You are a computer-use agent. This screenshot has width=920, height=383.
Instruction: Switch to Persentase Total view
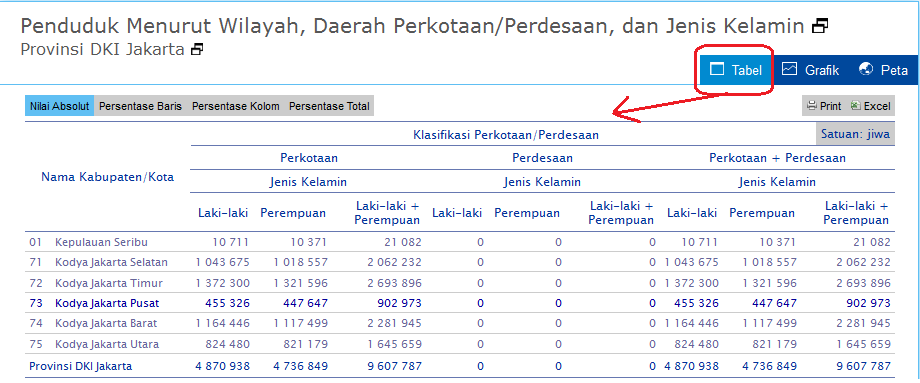(x=329, y=106)
